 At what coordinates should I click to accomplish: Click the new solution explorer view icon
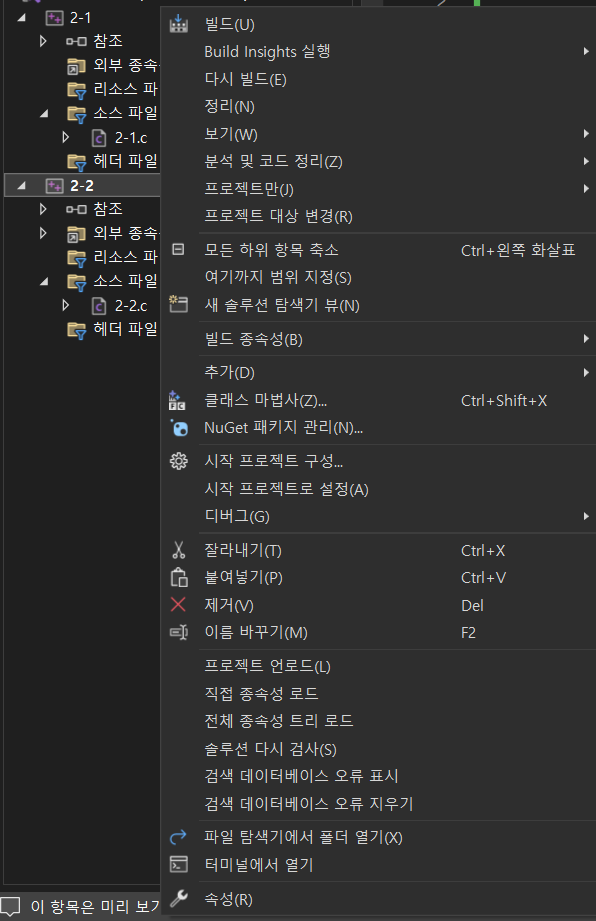(179, 304)
